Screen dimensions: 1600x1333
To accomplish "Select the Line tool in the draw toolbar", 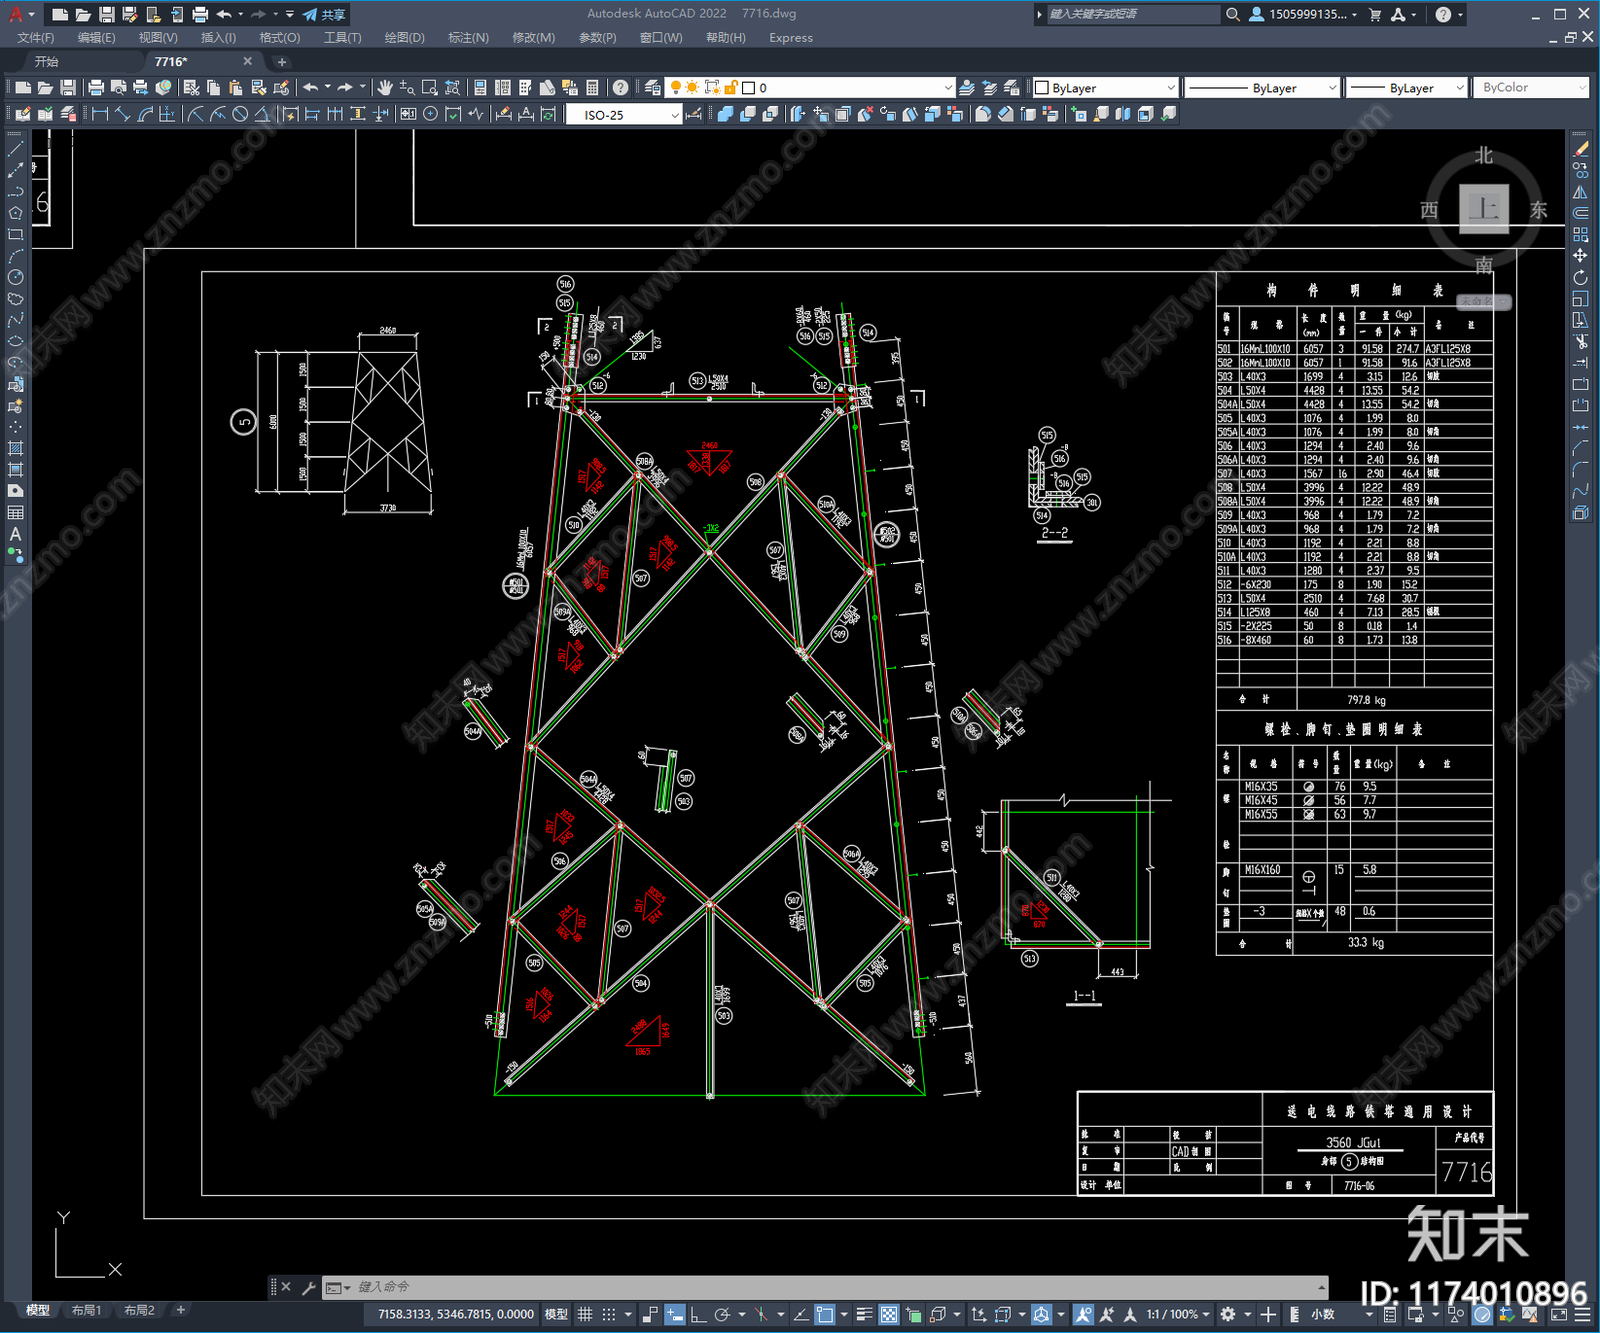I will click(x=15, y=148).
